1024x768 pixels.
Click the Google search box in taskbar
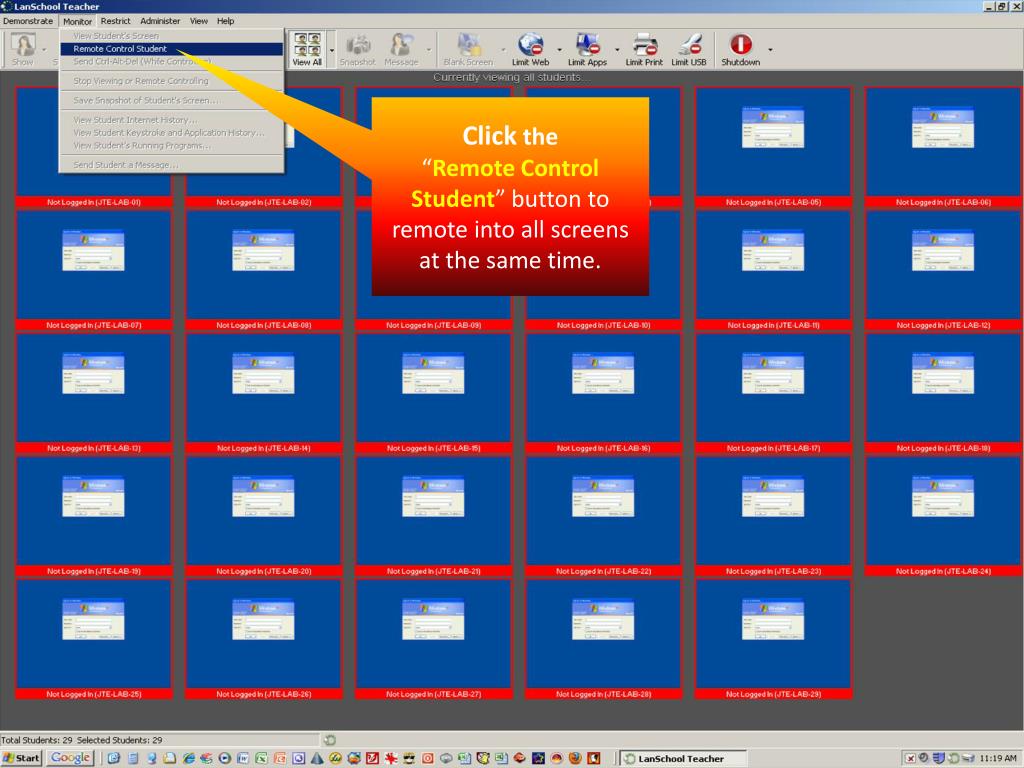click(x=71, y=758)
